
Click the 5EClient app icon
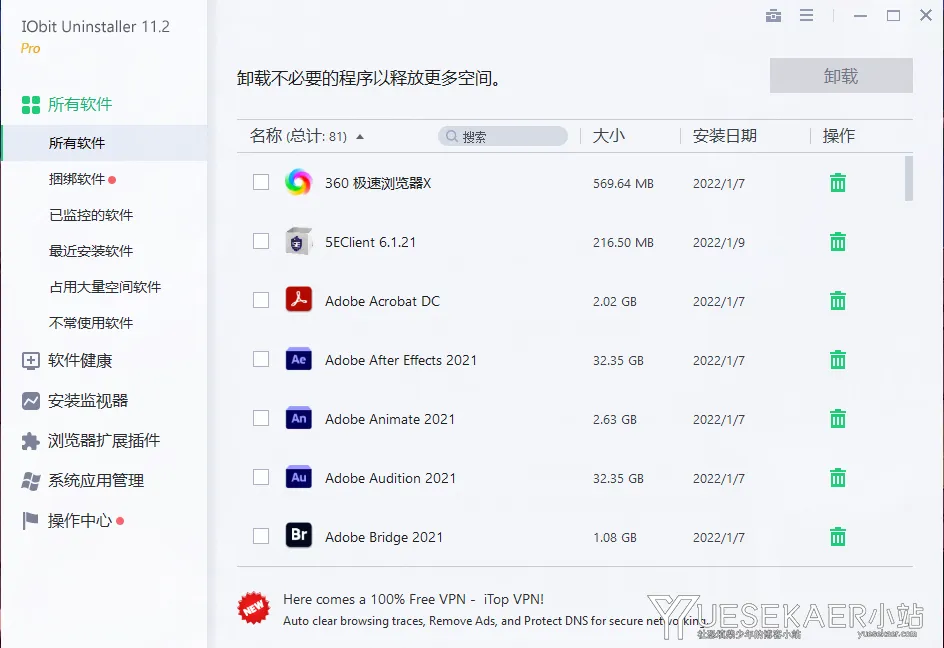click(298, 241)
